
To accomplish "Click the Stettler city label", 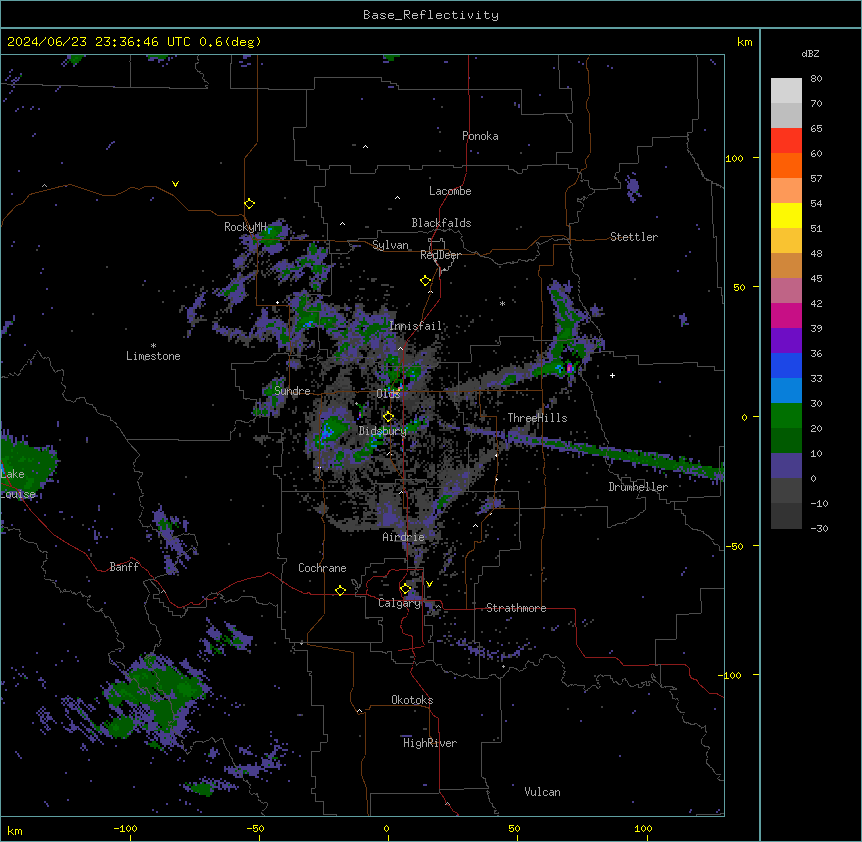I will 634,237.
